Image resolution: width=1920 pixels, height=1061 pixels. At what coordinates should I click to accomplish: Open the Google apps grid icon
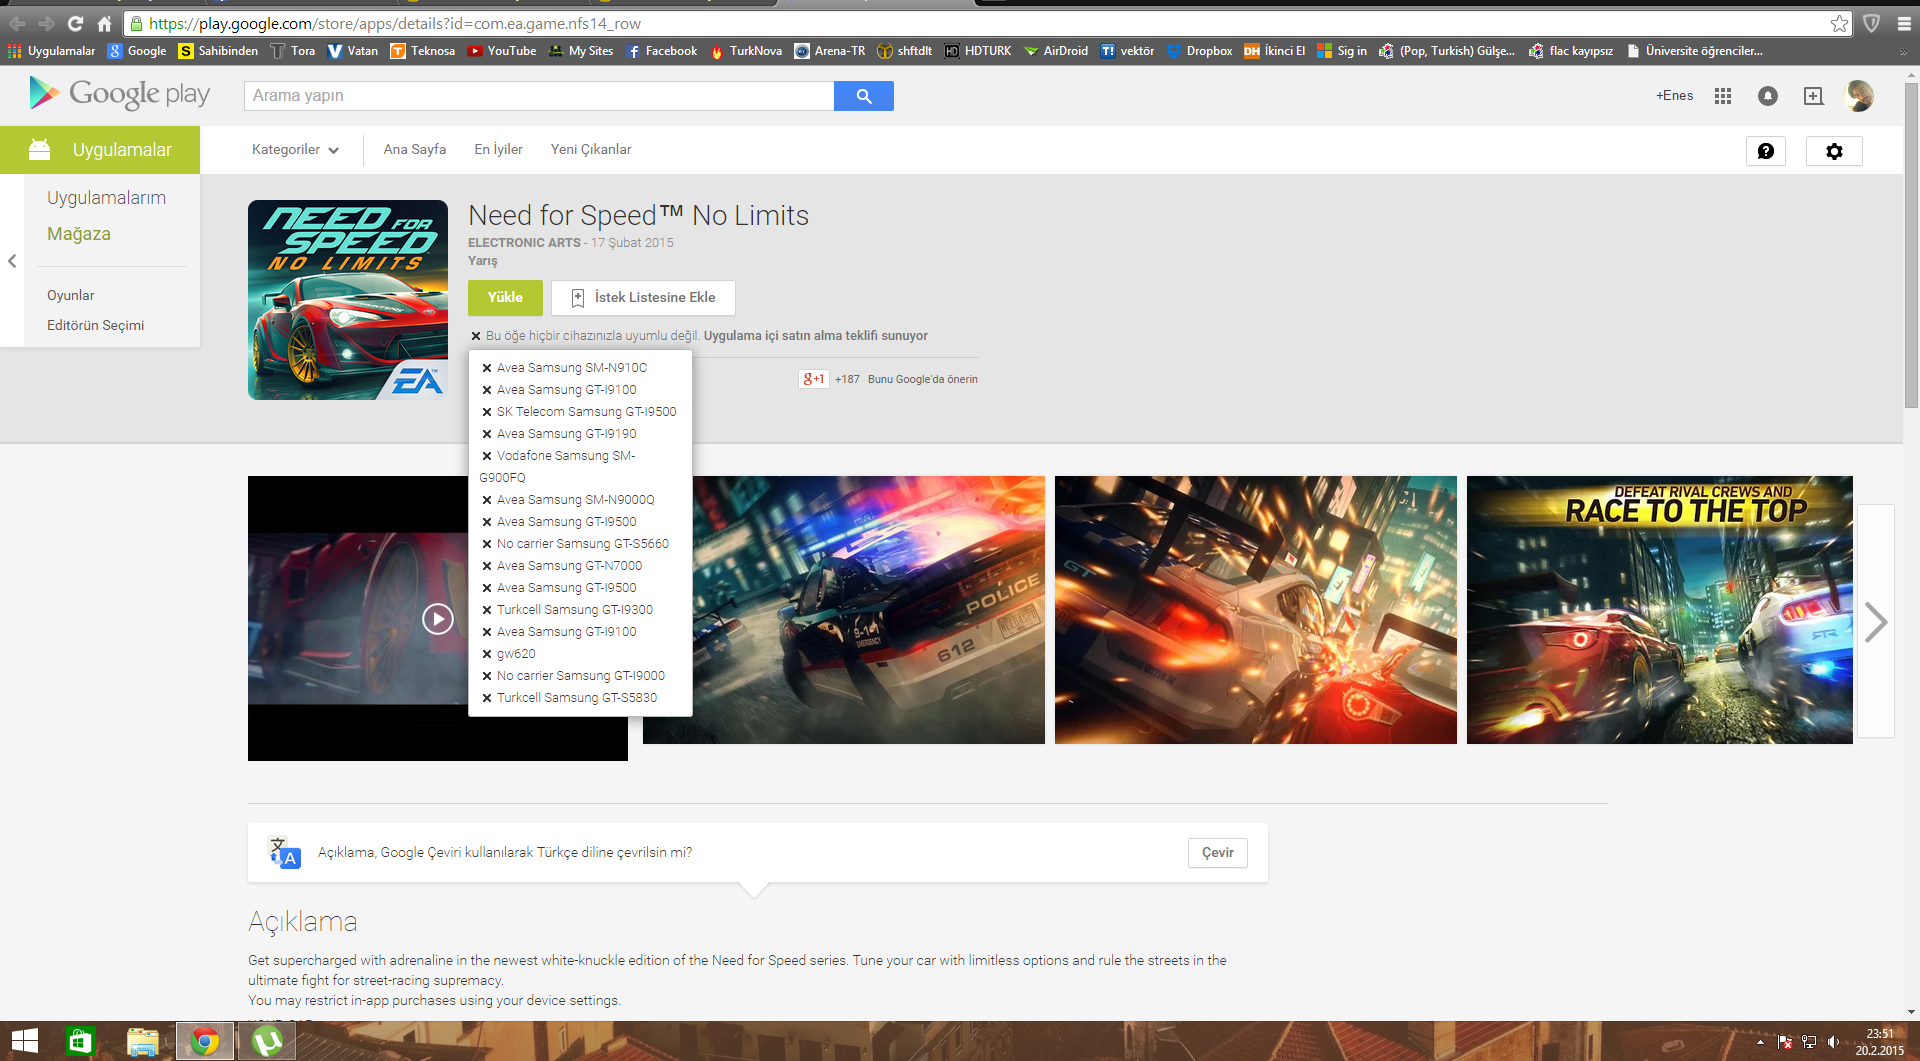click(1722, 96)
